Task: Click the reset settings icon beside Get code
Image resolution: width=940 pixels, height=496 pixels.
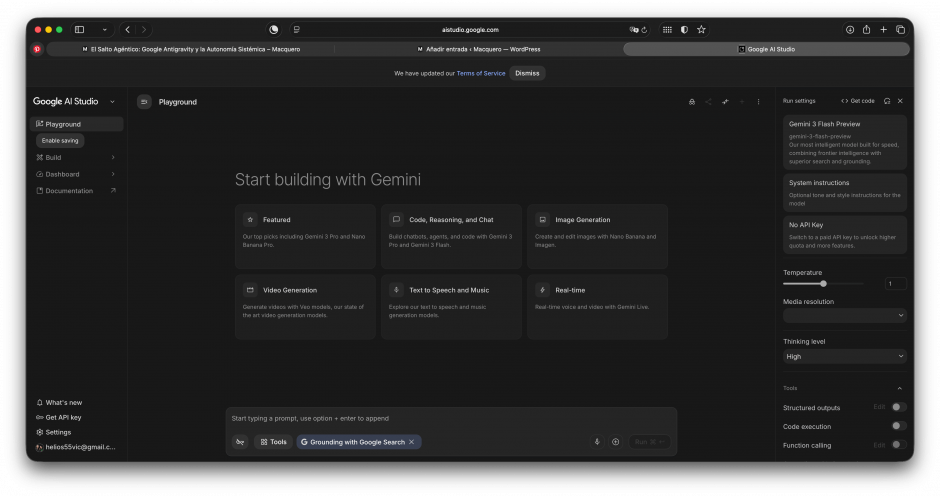Action: click(887, 101)
